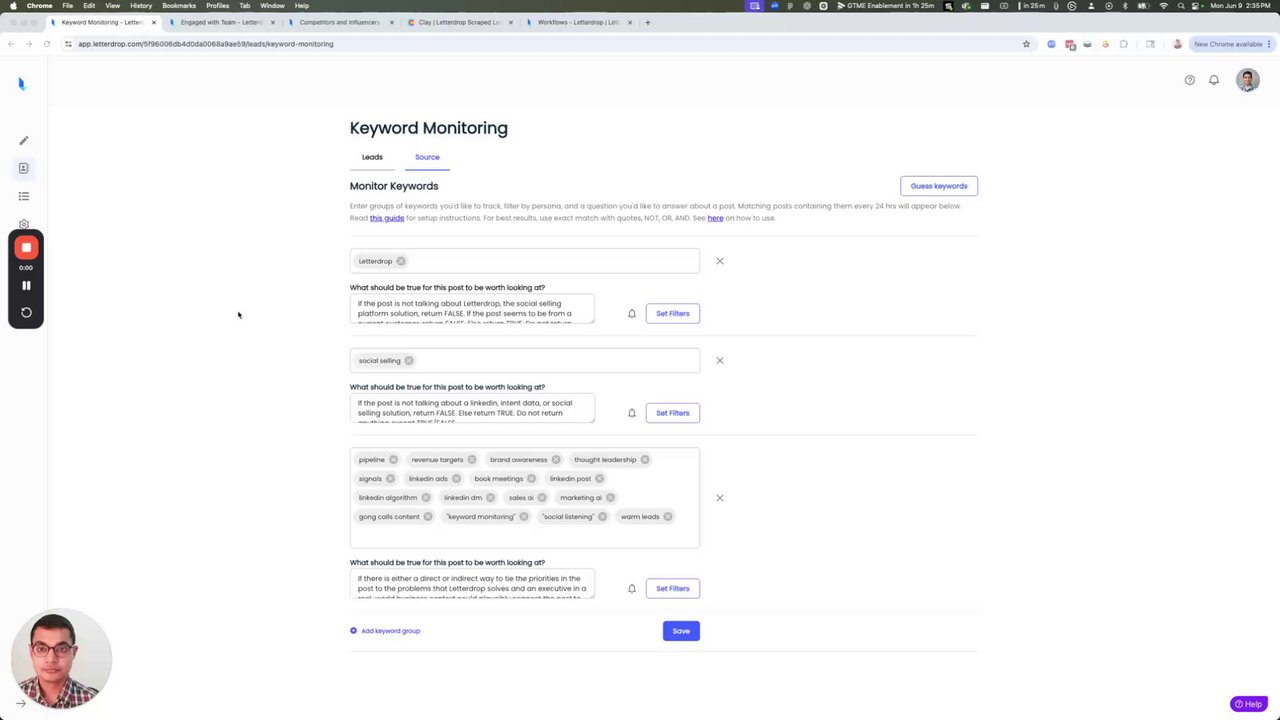Remove the gong calls content keyword tag
1280x720 pixels.
pyautogui.click(x=428, y=517)
